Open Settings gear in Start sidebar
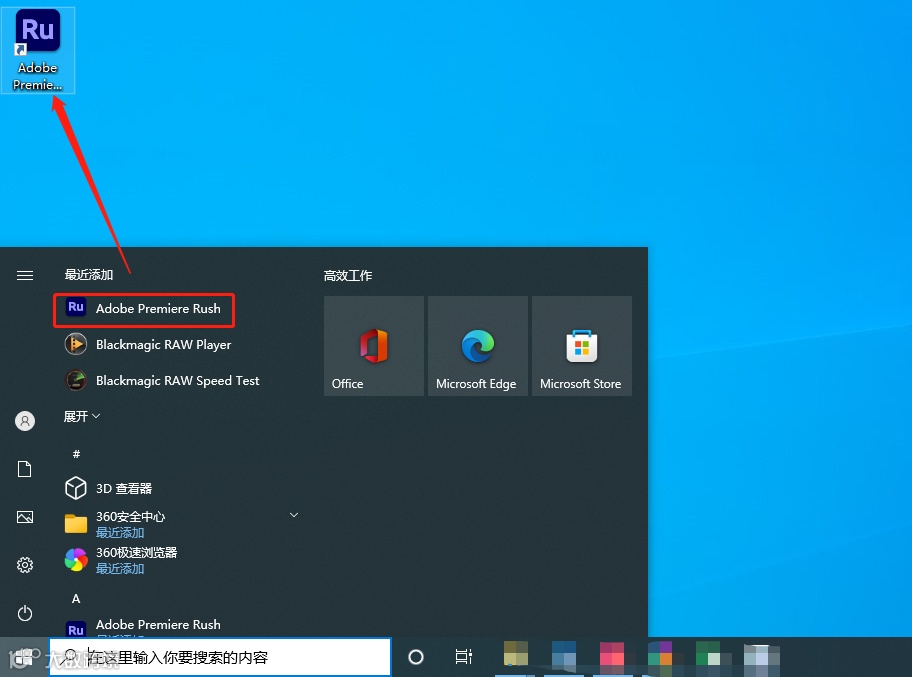This screenshot has width=912, height=677. [x=25, y=565]
